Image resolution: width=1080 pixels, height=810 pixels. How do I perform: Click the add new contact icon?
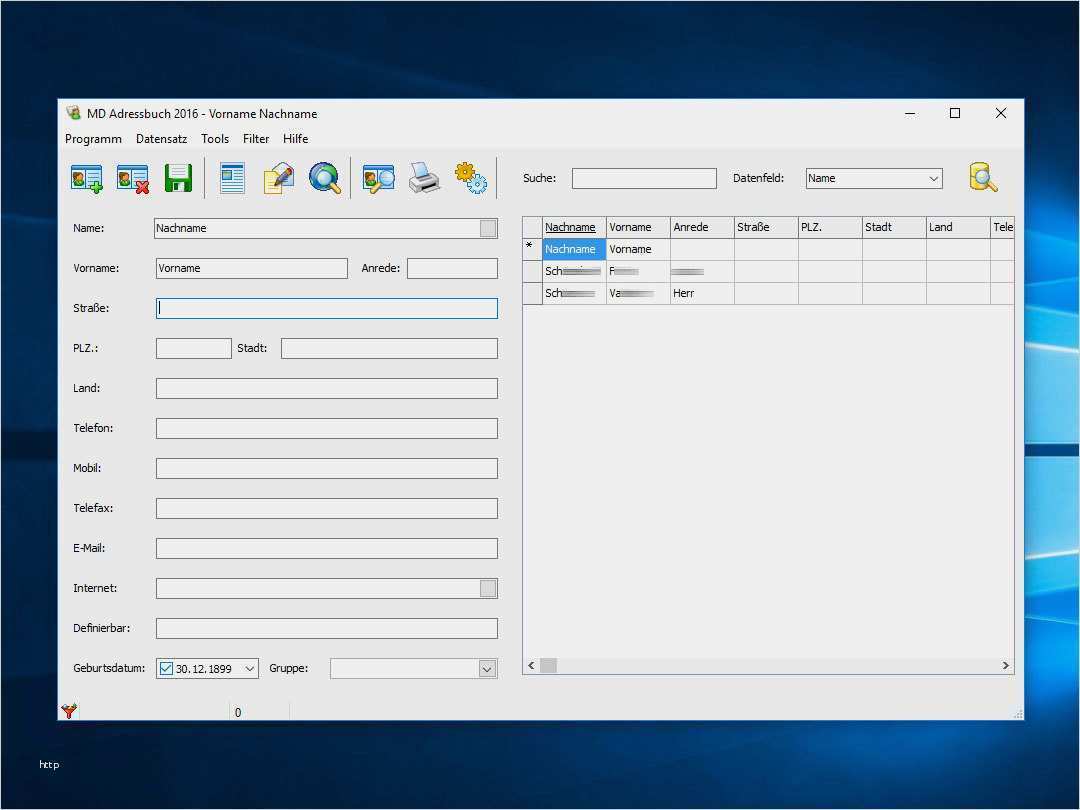point(87,178)
